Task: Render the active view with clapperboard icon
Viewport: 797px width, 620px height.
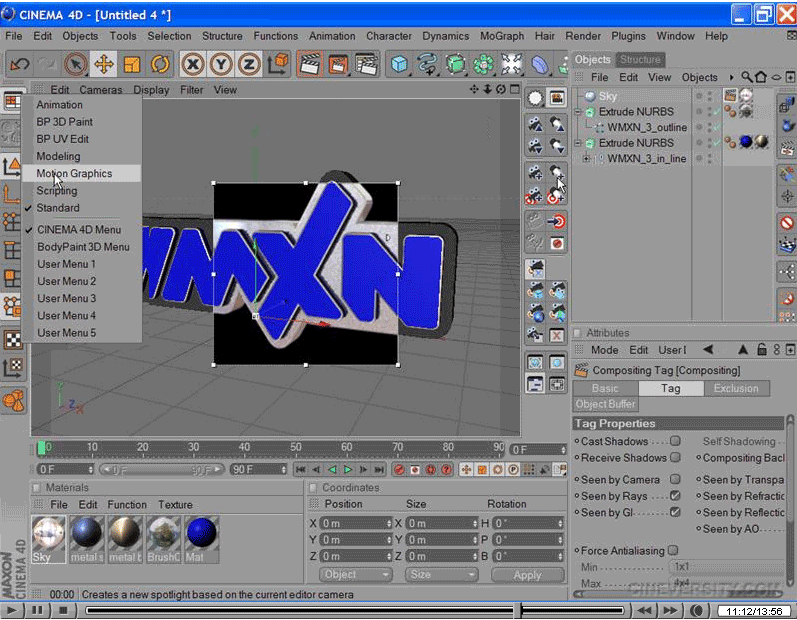Action: [x=310, y=65]
